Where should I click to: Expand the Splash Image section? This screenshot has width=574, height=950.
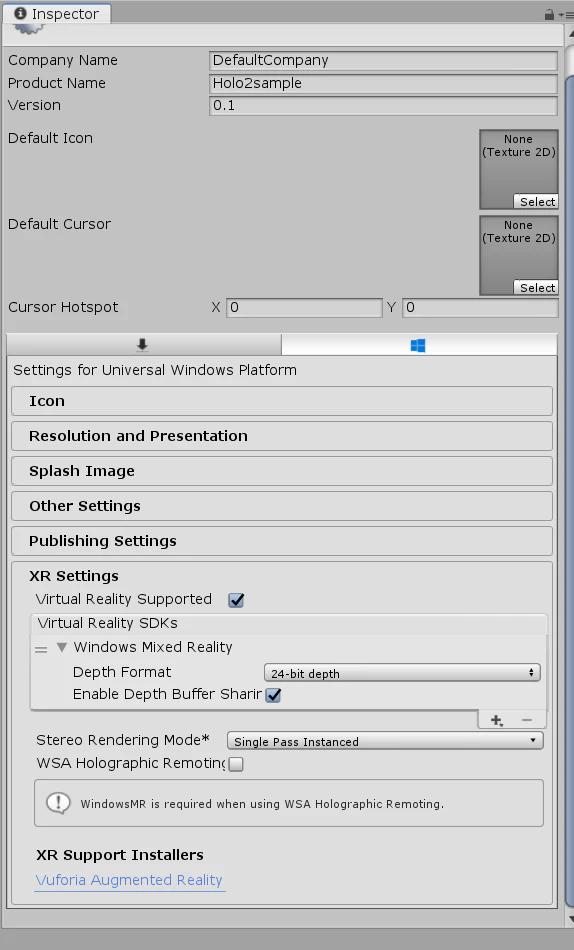click(x=282, y=471)
